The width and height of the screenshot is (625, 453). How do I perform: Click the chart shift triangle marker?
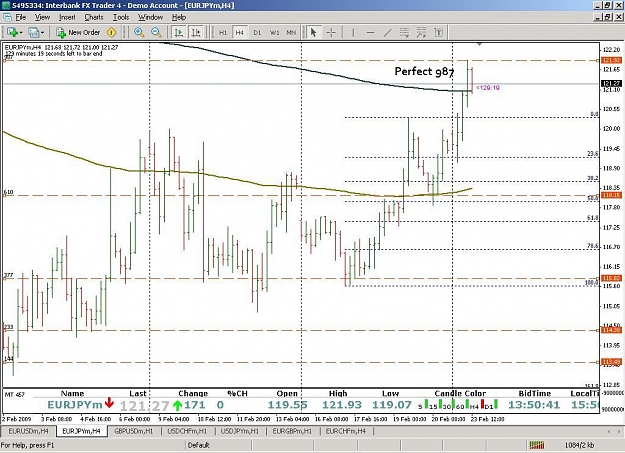[x=480, y=43]
